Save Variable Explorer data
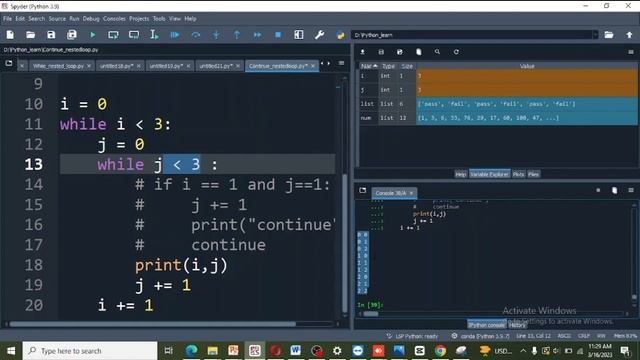Viewport: 640px width, 360px height. [x=381, y=52]
